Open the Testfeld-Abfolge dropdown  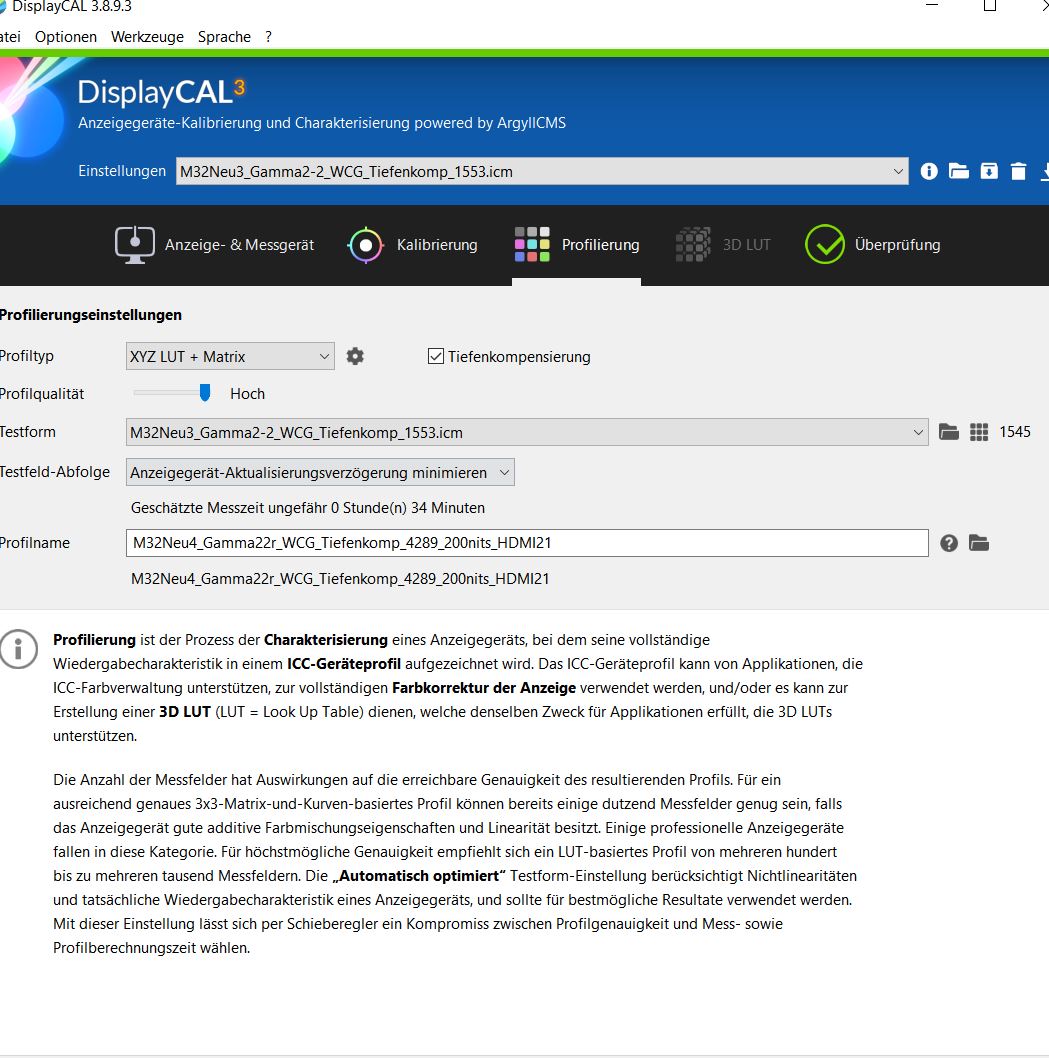point(320,472)
